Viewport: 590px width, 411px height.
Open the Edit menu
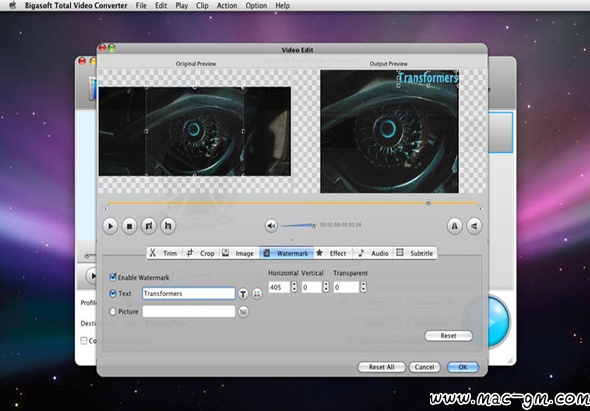point(161,6)
